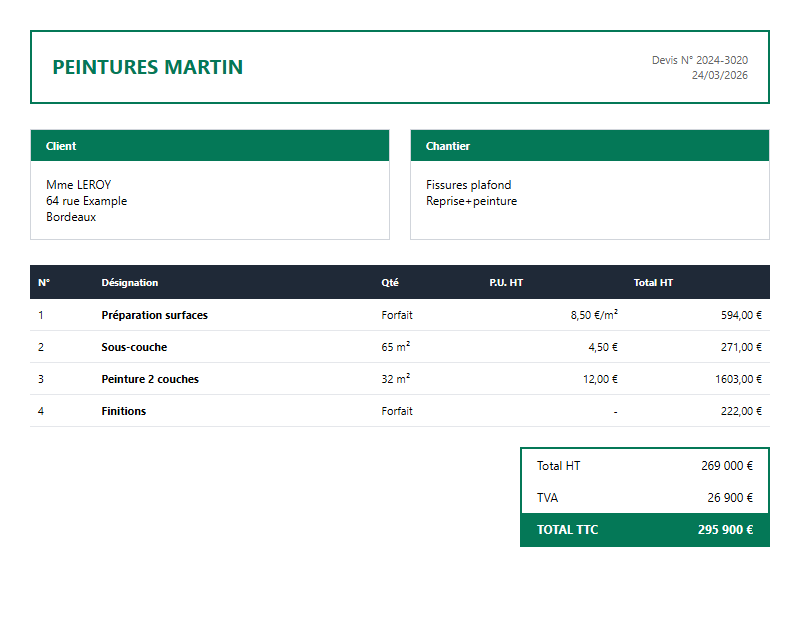Screen dimensions: 800x627
Task: Click the Total HT column header
Action: click(x=653, y=283)
